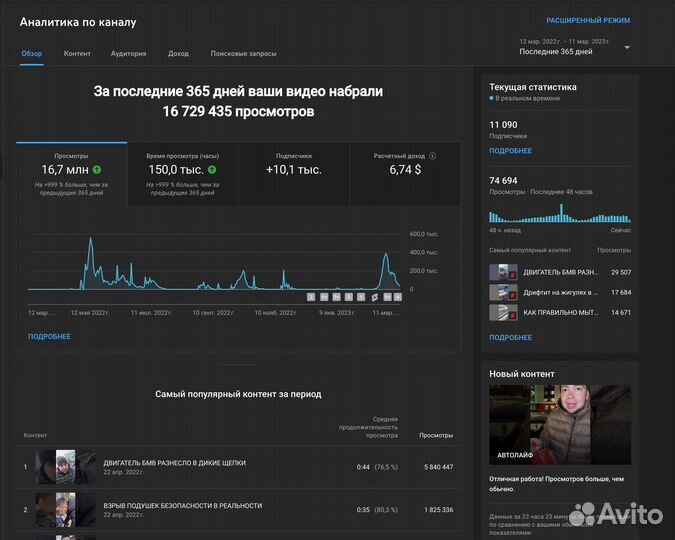The height and width of the screenshot is (540, 675).
Task: Click the В реальном времени indicator
Action: click(524, 98)
